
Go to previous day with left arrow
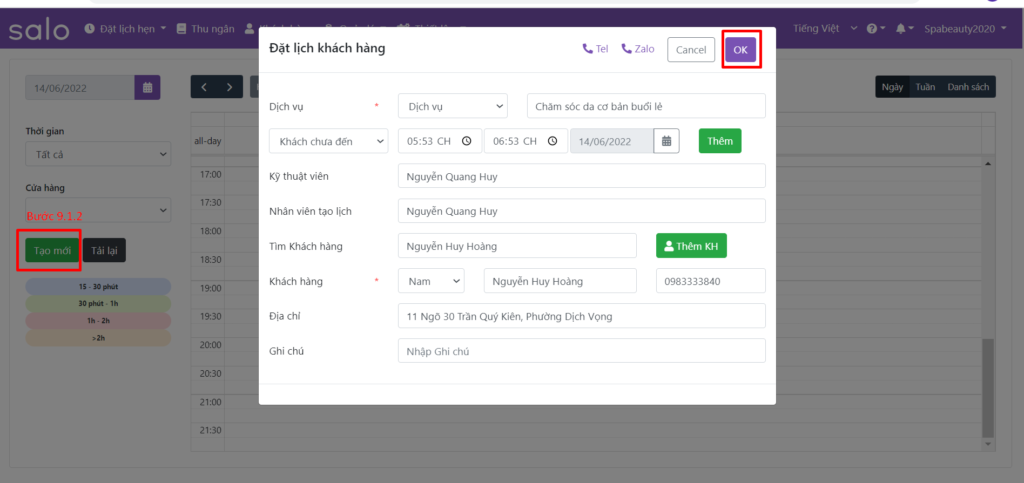(x=204, y=87)
